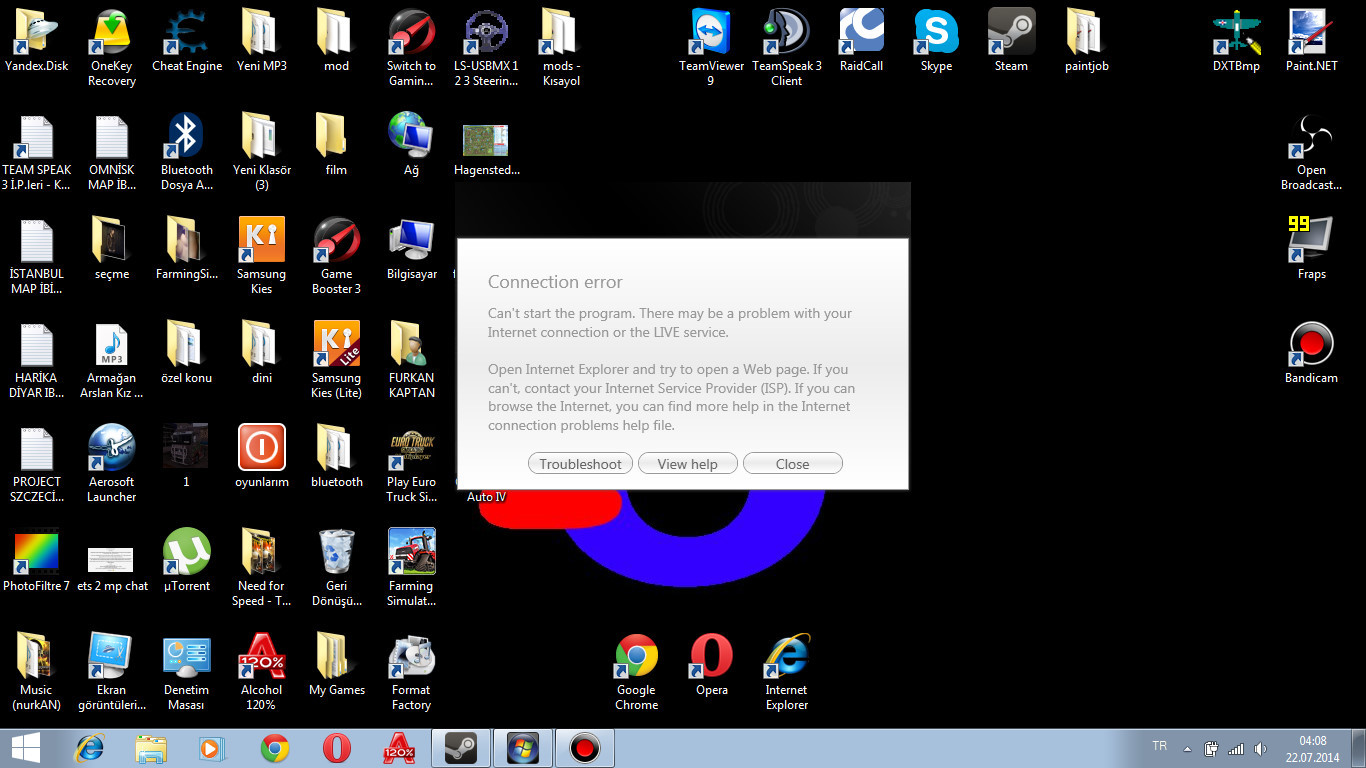Click the TR language indicator

pyautogui.click(x=1160, y=746)
